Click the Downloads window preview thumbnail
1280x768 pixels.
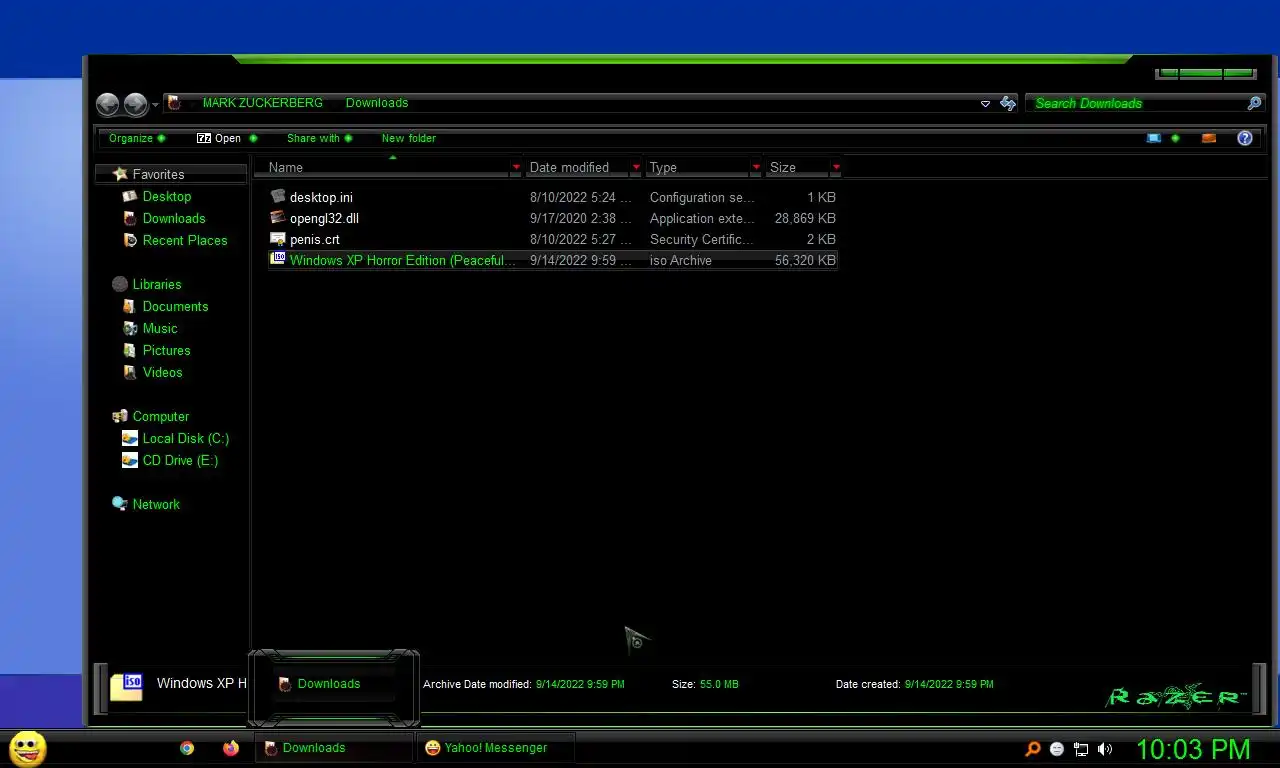(334, 688)
